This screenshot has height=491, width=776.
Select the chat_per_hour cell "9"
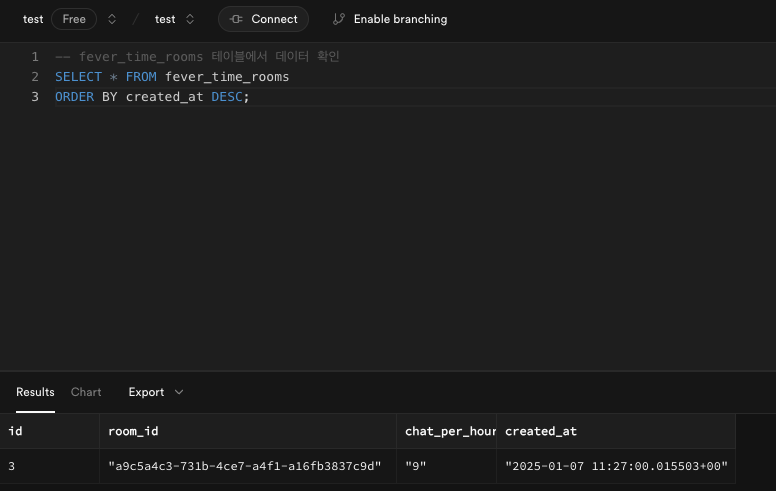click(446, 466)
